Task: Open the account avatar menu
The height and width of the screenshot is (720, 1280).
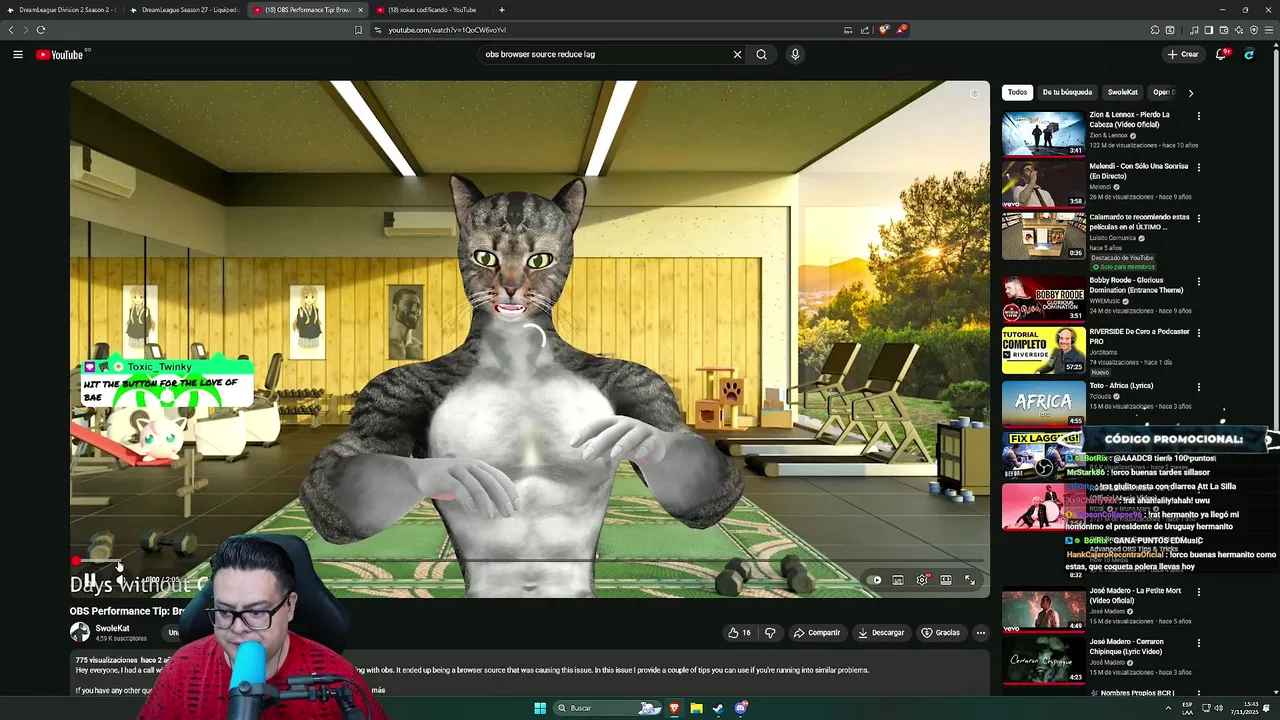Action: click(1249, 54)
